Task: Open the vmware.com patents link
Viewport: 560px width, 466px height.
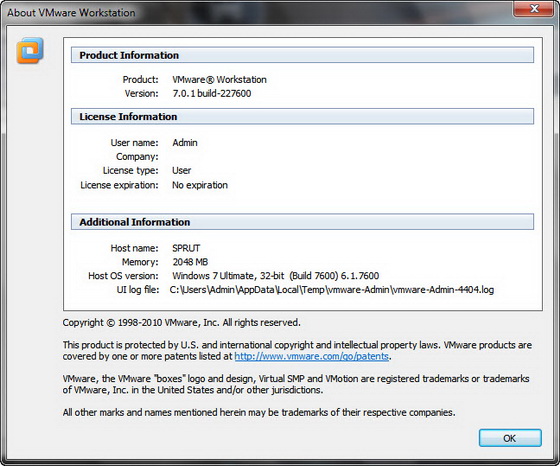Action: pyautogui.click(x=311, y=356)
